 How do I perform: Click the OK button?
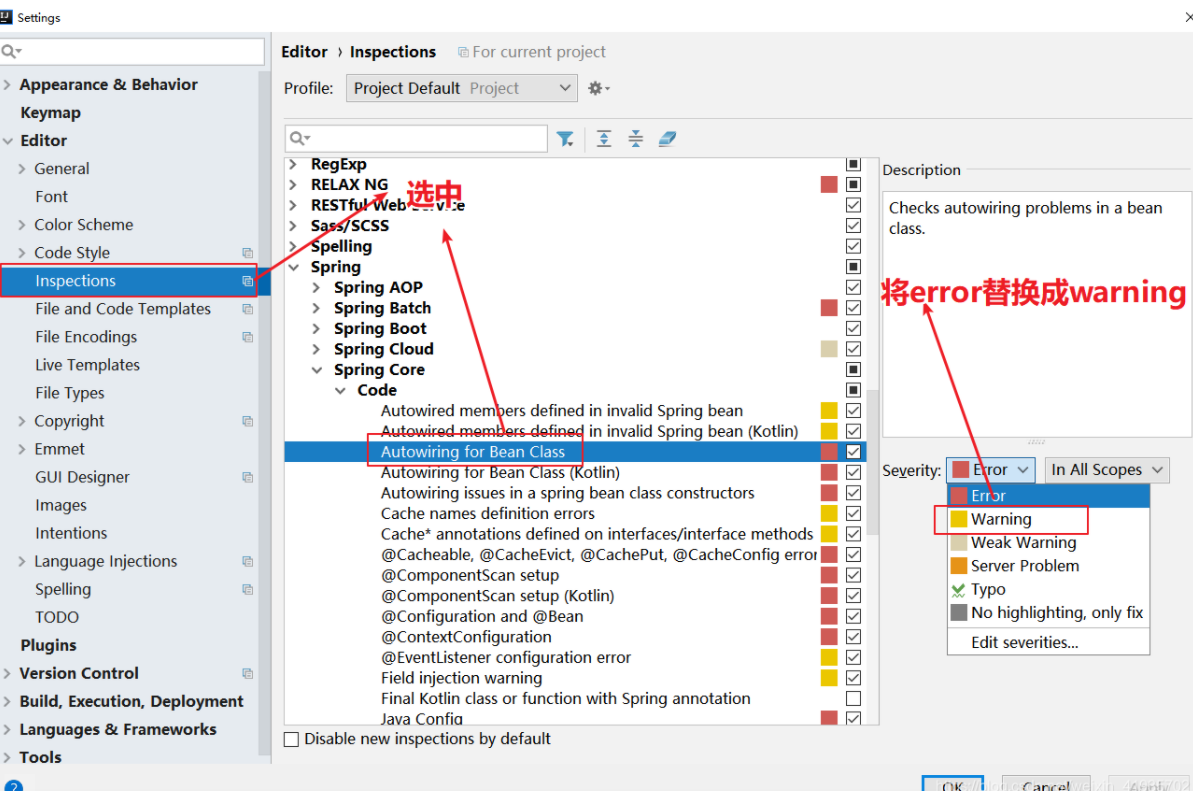point(953,785)
